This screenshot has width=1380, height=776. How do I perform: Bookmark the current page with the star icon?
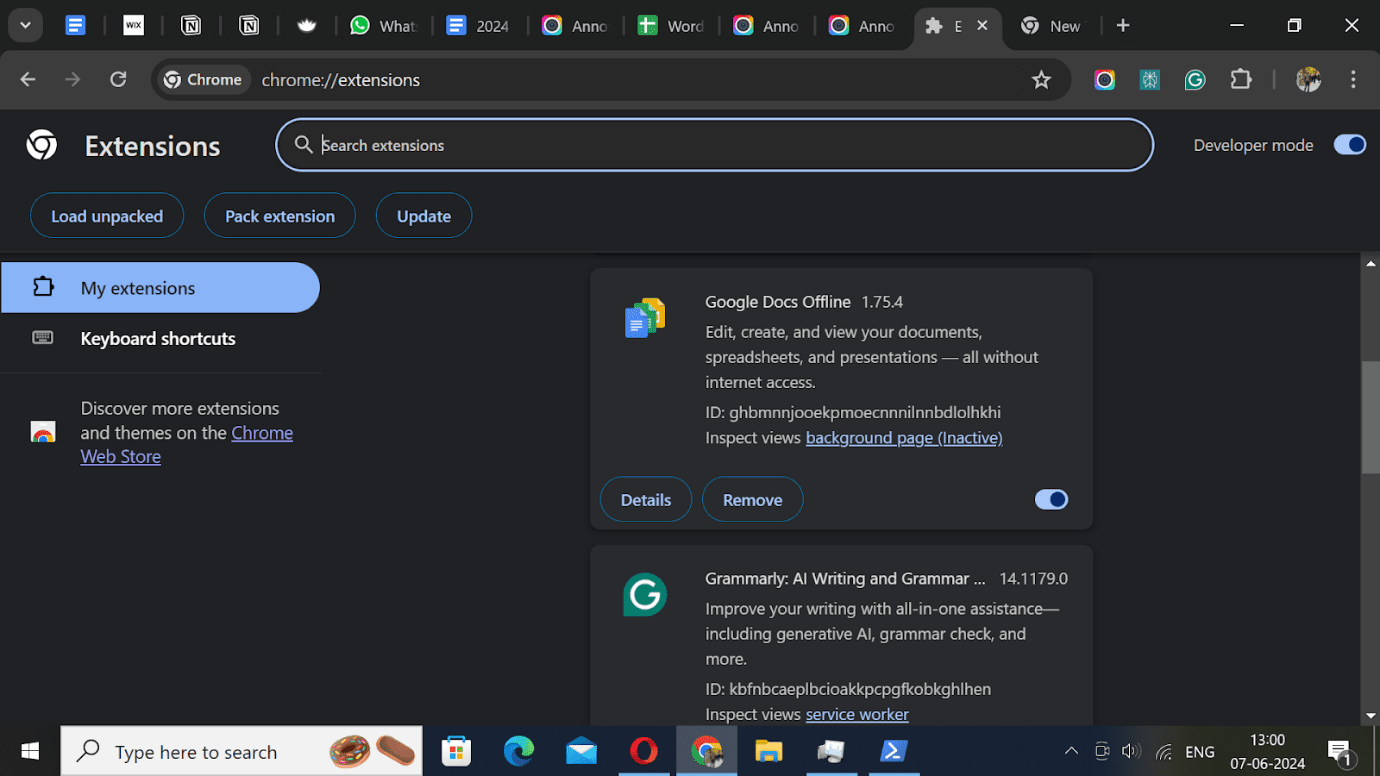tap(1042, 79)
